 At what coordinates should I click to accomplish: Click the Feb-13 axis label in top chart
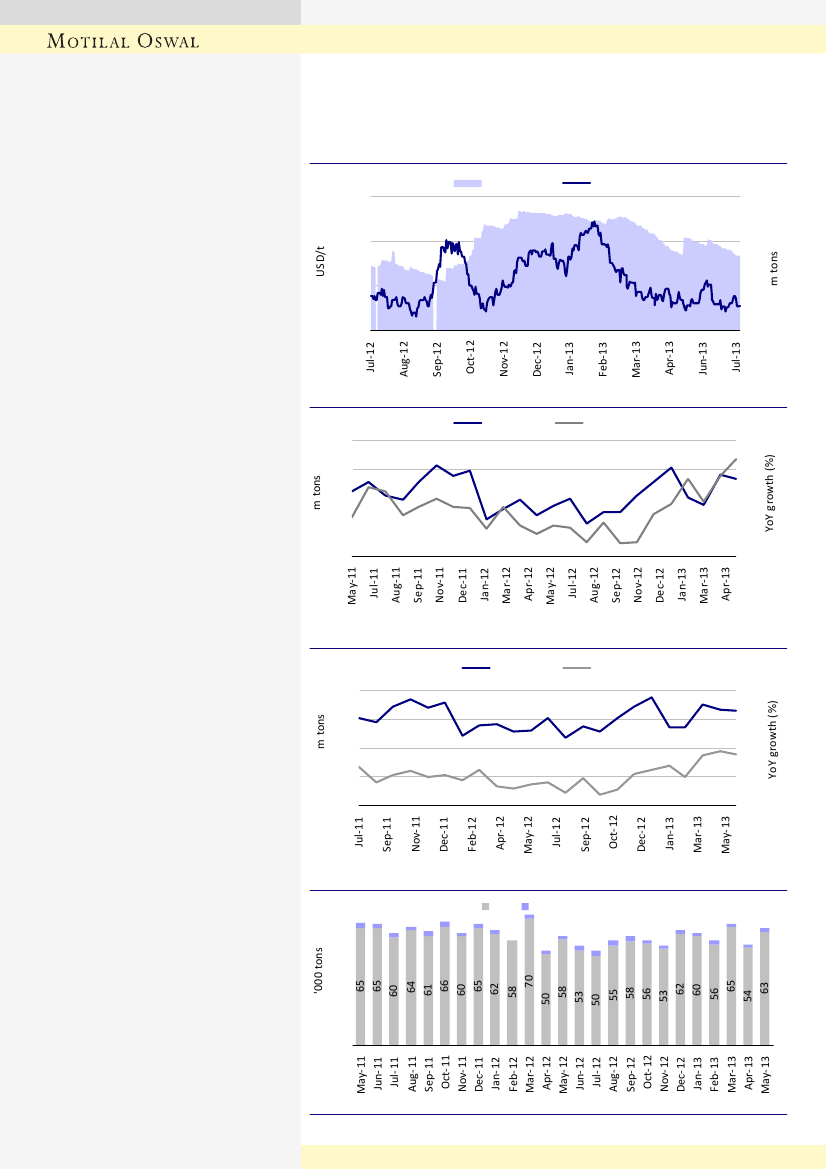[603, 358]
